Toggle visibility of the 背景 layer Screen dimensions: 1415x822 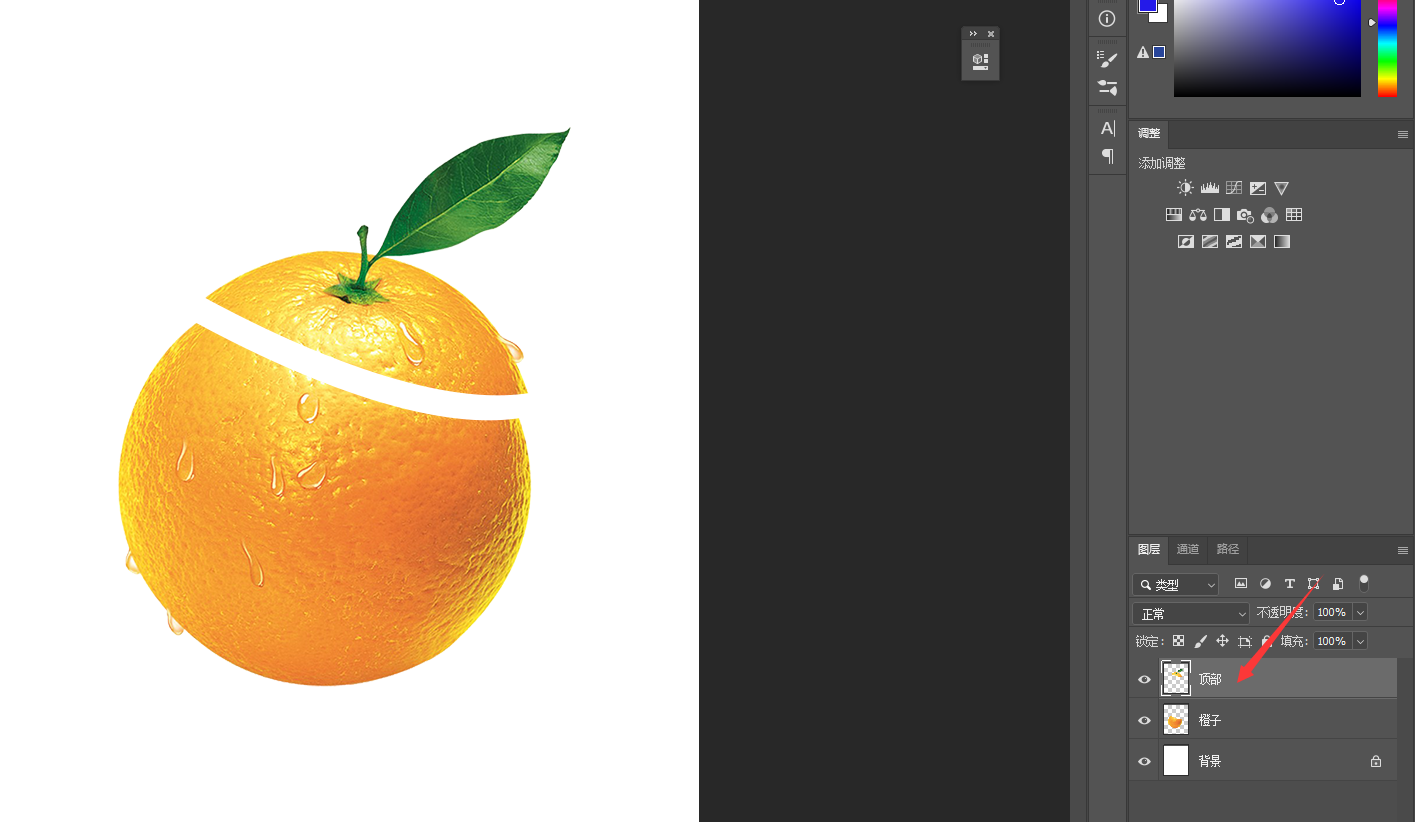[1145, 761]
